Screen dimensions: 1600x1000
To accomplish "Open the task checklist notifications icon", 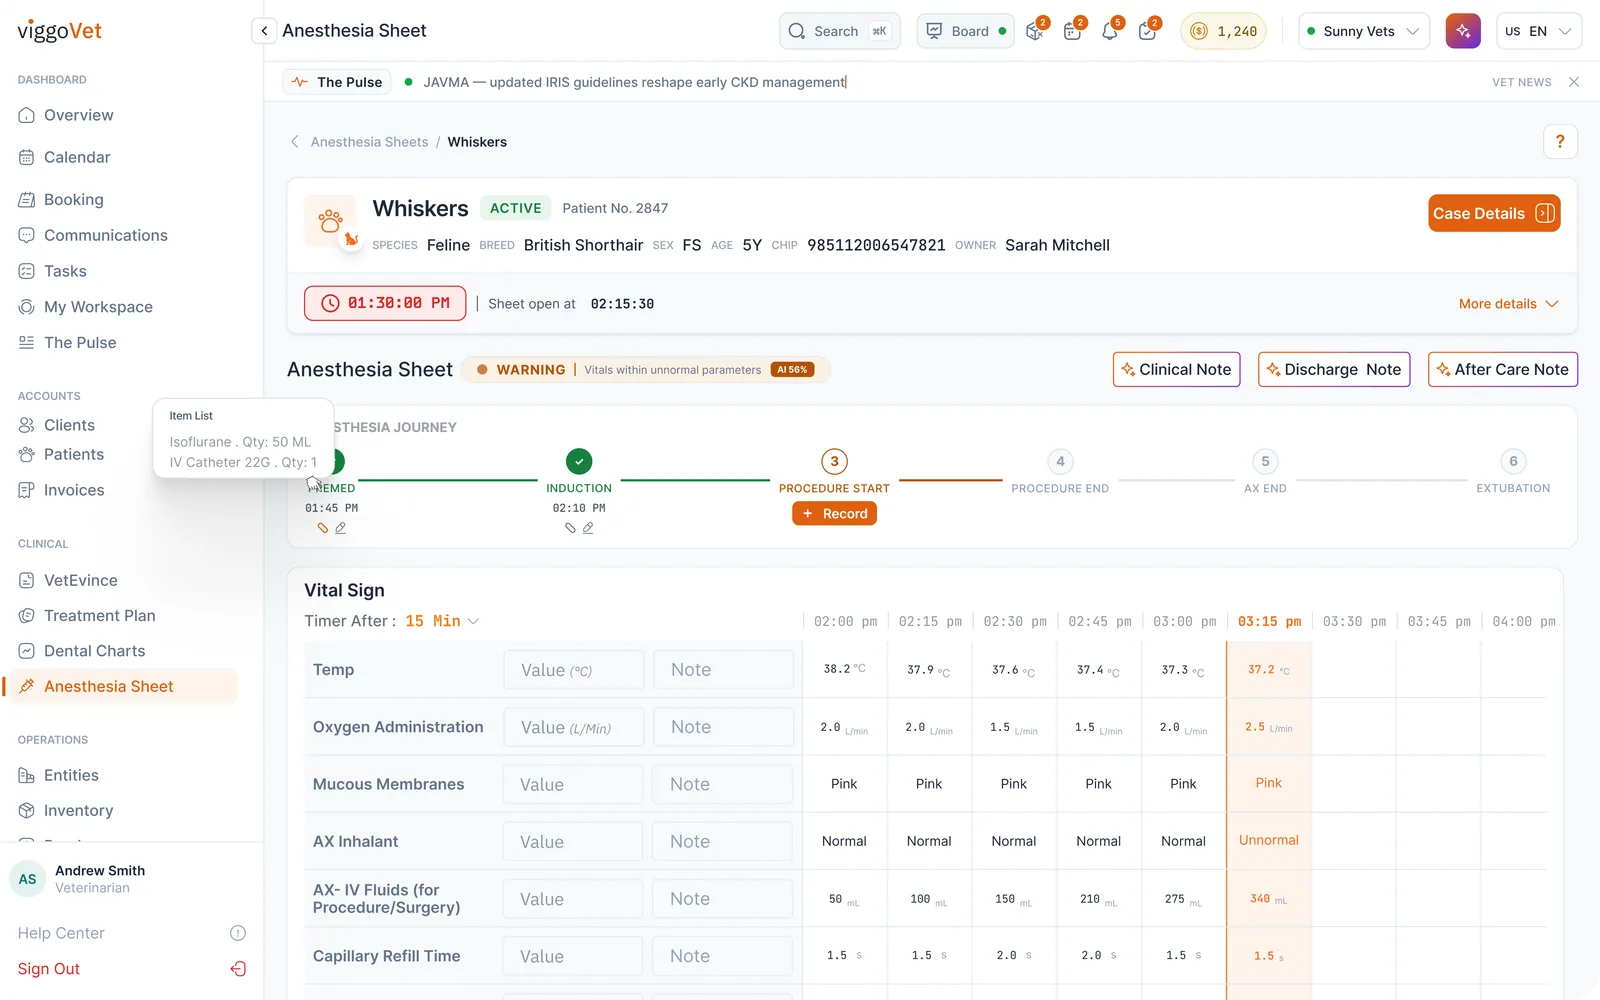I will (1147, 31).
